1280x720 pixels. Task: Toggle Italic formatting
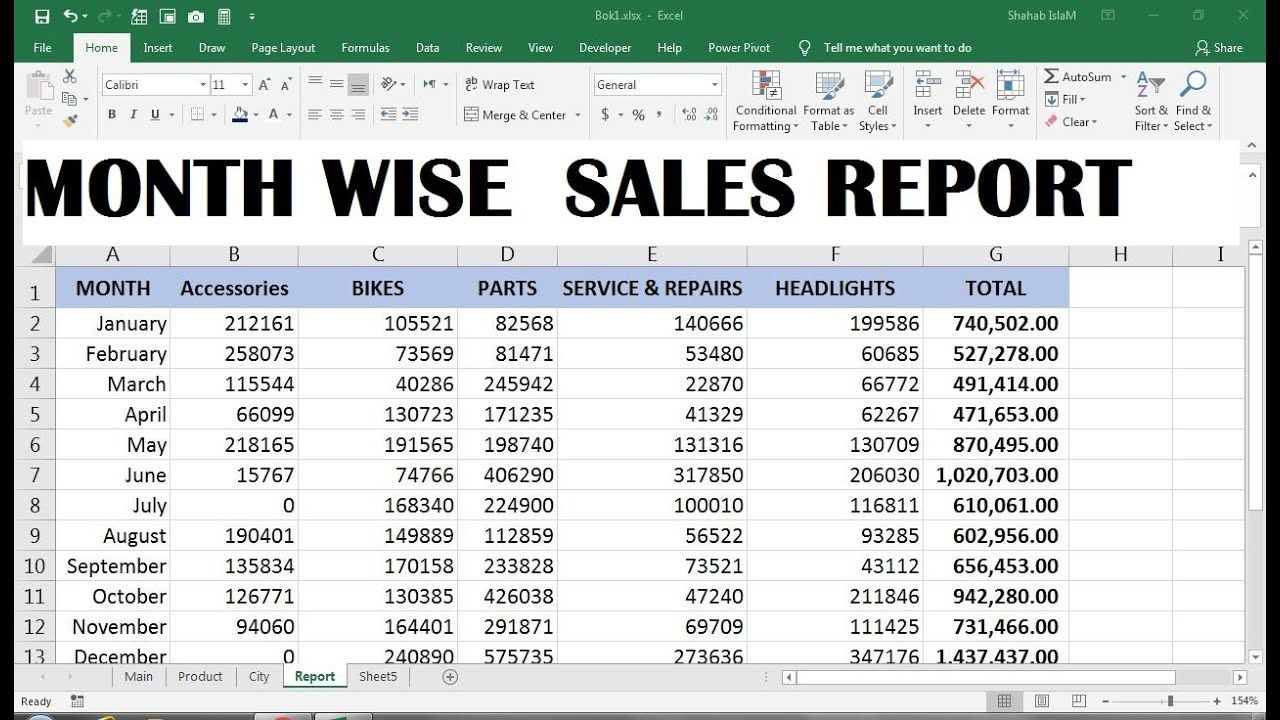click(134, 115)
